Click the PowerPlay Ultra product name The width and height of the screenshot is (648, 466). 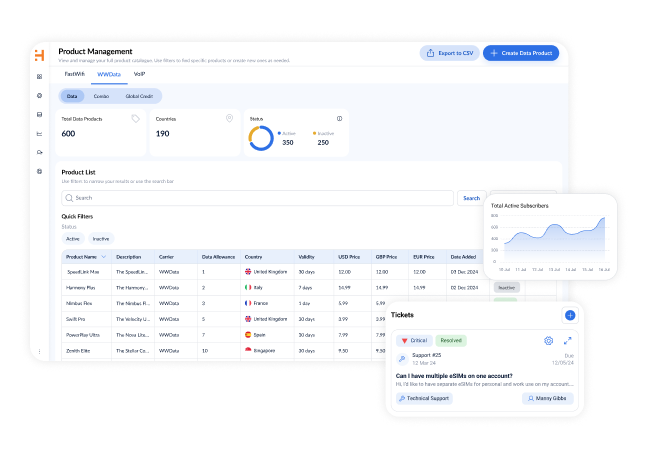click(x=83, y=335)
